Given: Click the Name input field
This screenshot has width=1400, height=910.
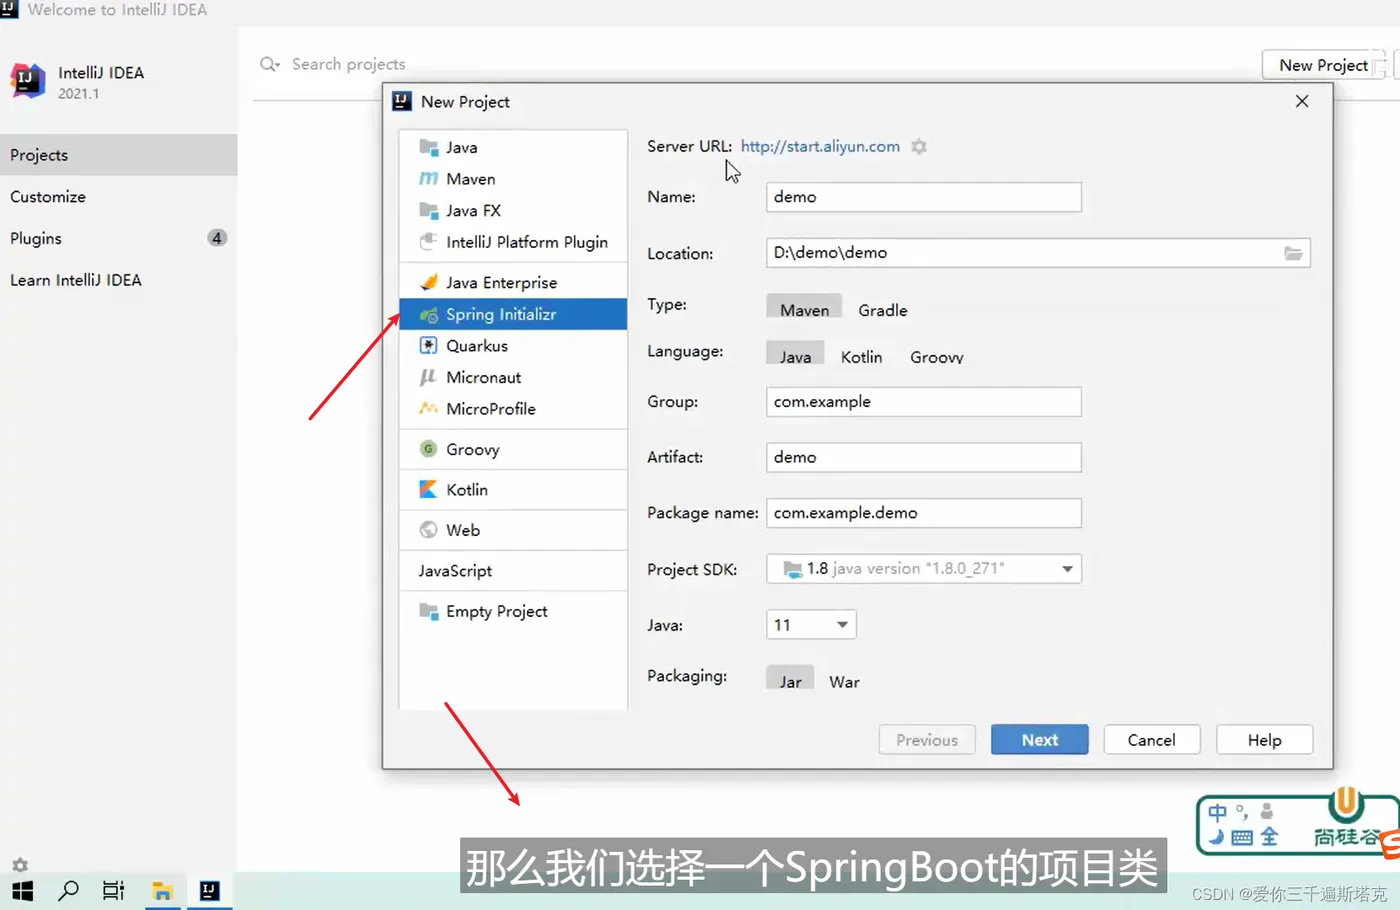Looking at the screenshot, I should tap(924, 197).
